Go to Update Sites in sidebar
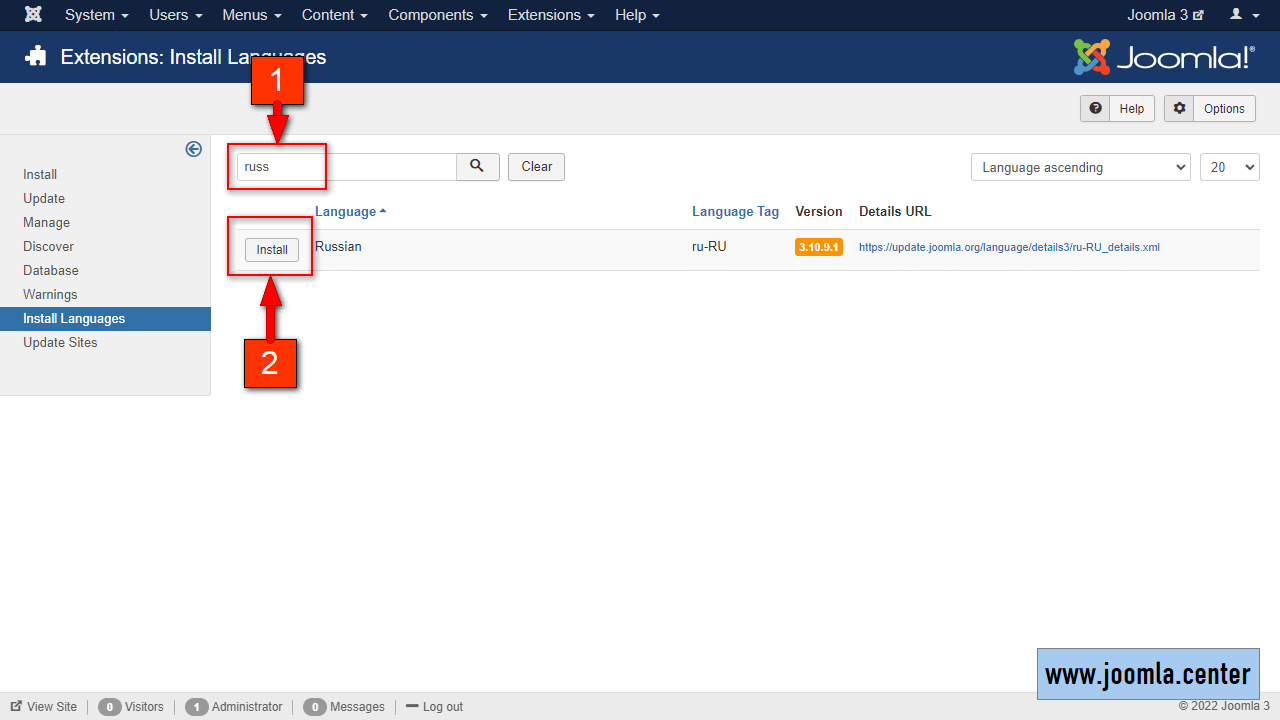Viewport: 1280px width, 720px height. click(60, 342)
